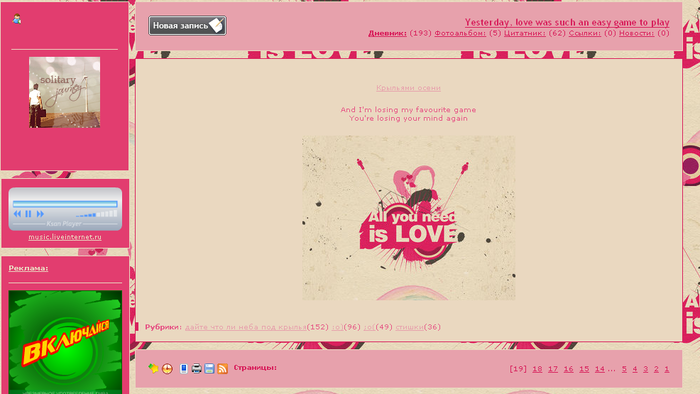Click the orange RSS feed icon
The height and width of the screenshot is (394, 700).
(x=222, y=369)
